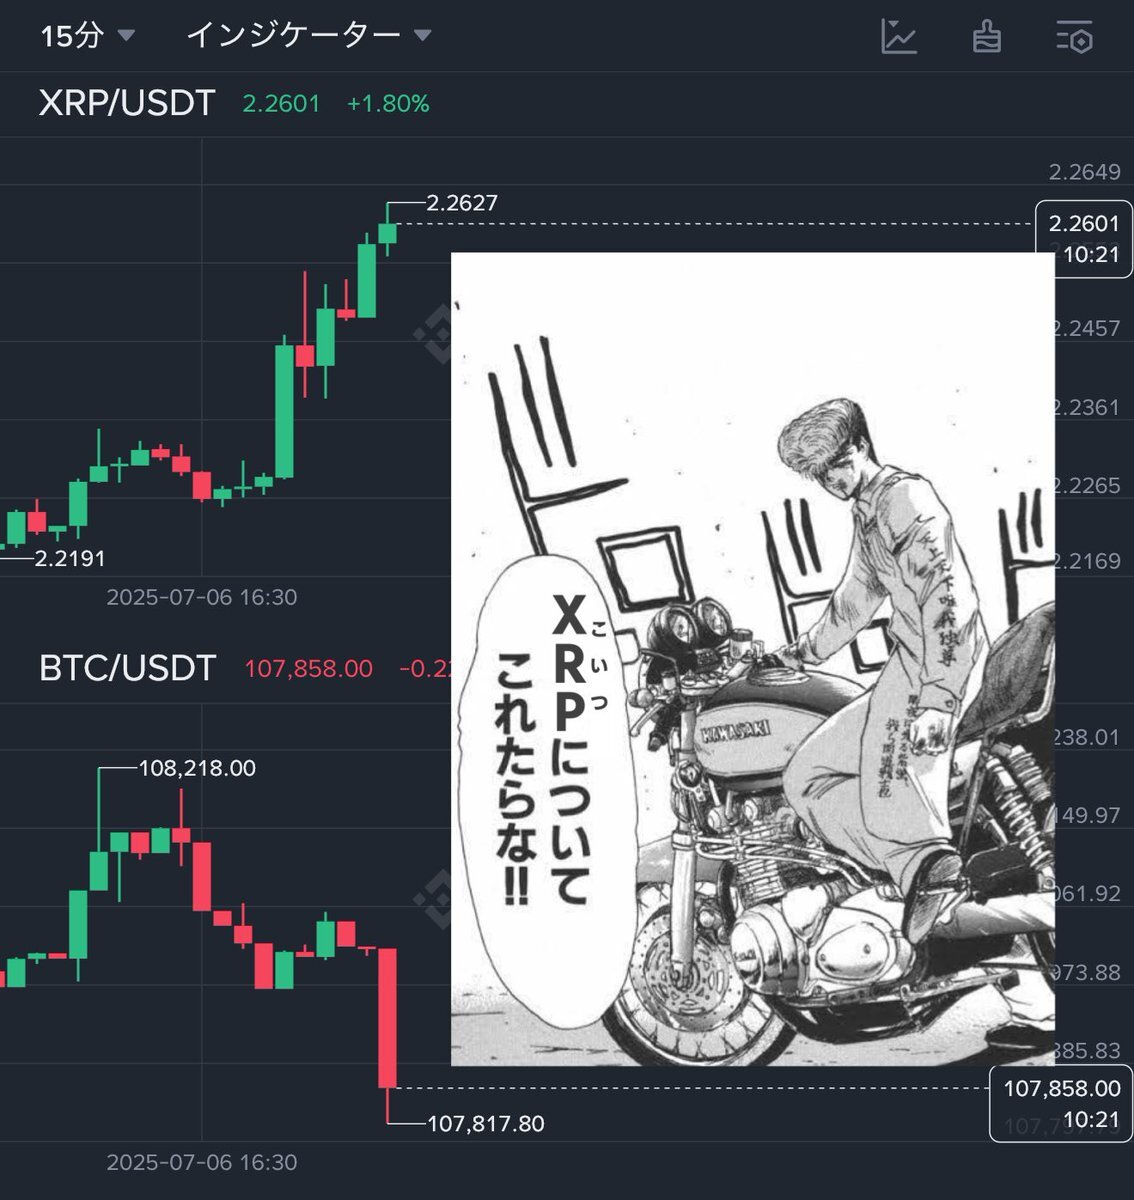Tap the XRP/USDT pair title
Viewport: 1134px width, 1200px height.
pos(127,103)
